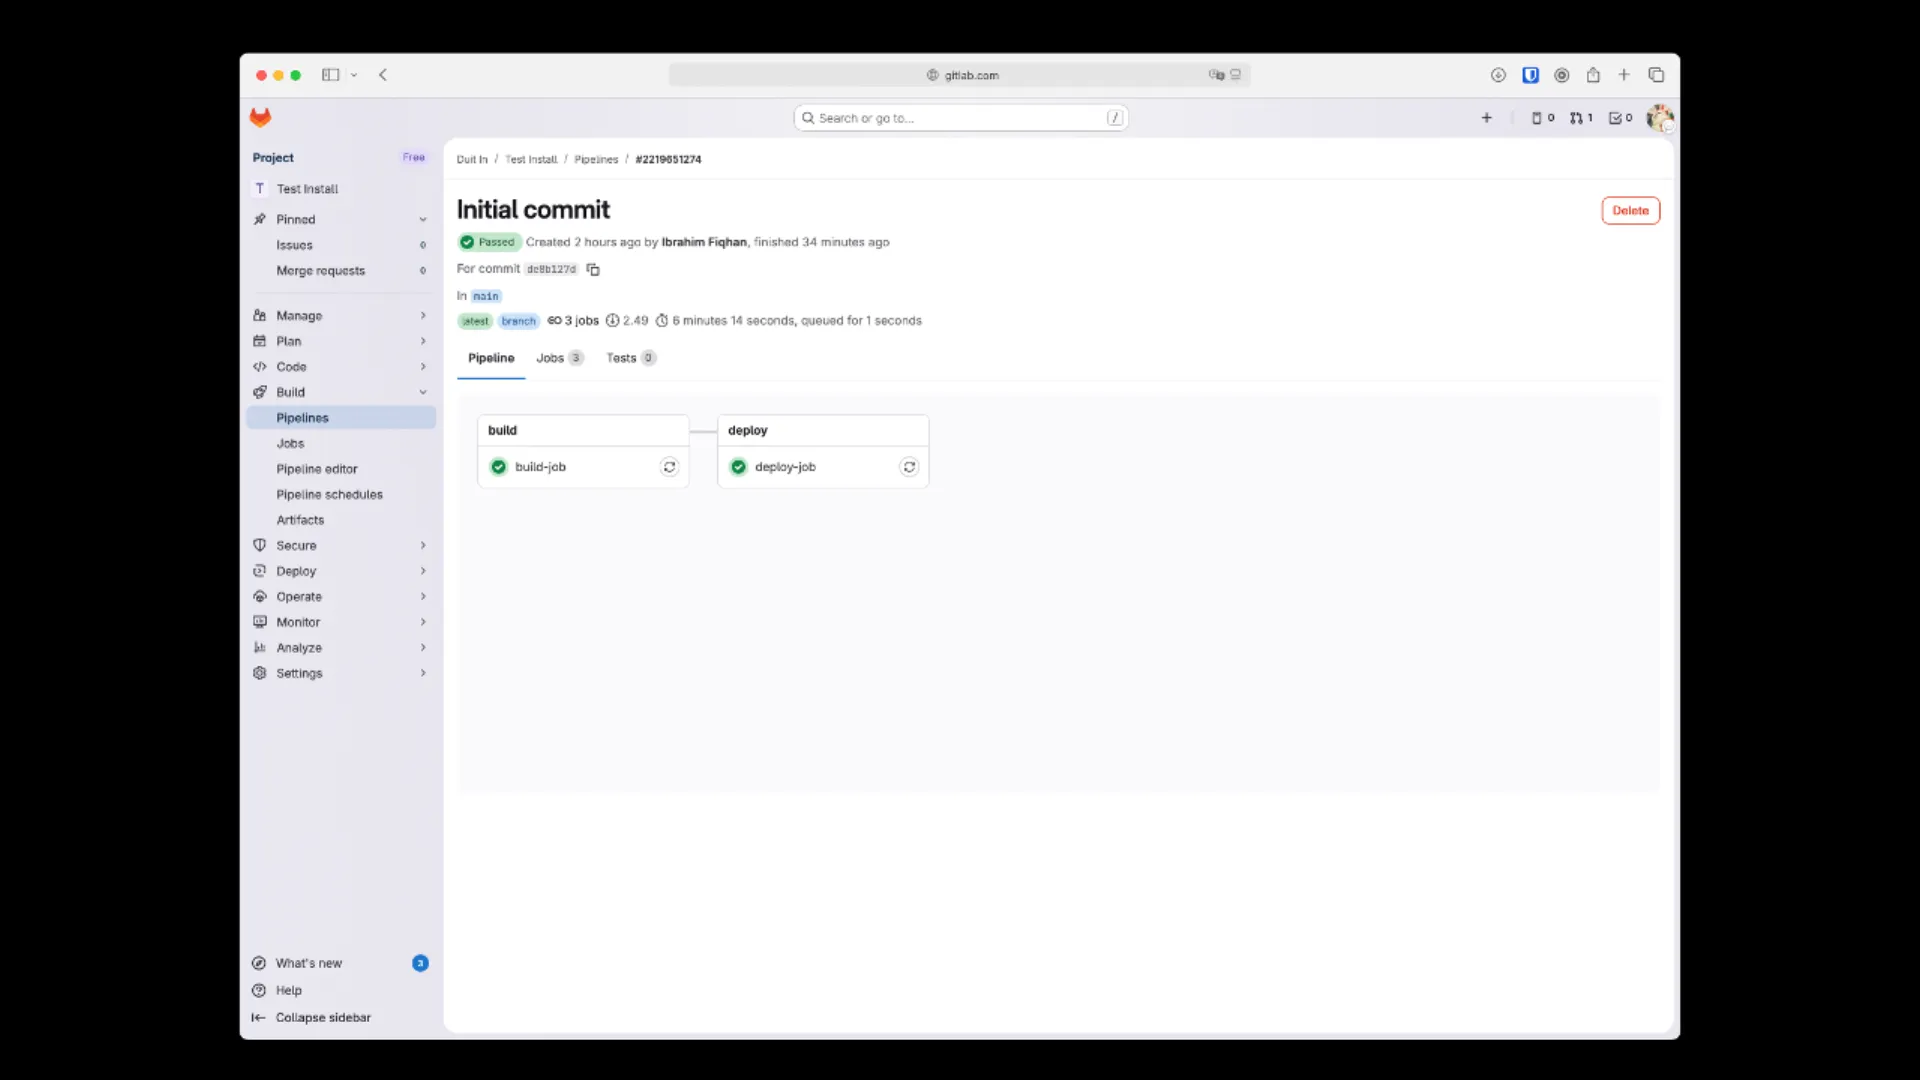Expand the Manage section in sidebar
The width and height of the screenshot is (1920, 1080).
click(423, 316)
